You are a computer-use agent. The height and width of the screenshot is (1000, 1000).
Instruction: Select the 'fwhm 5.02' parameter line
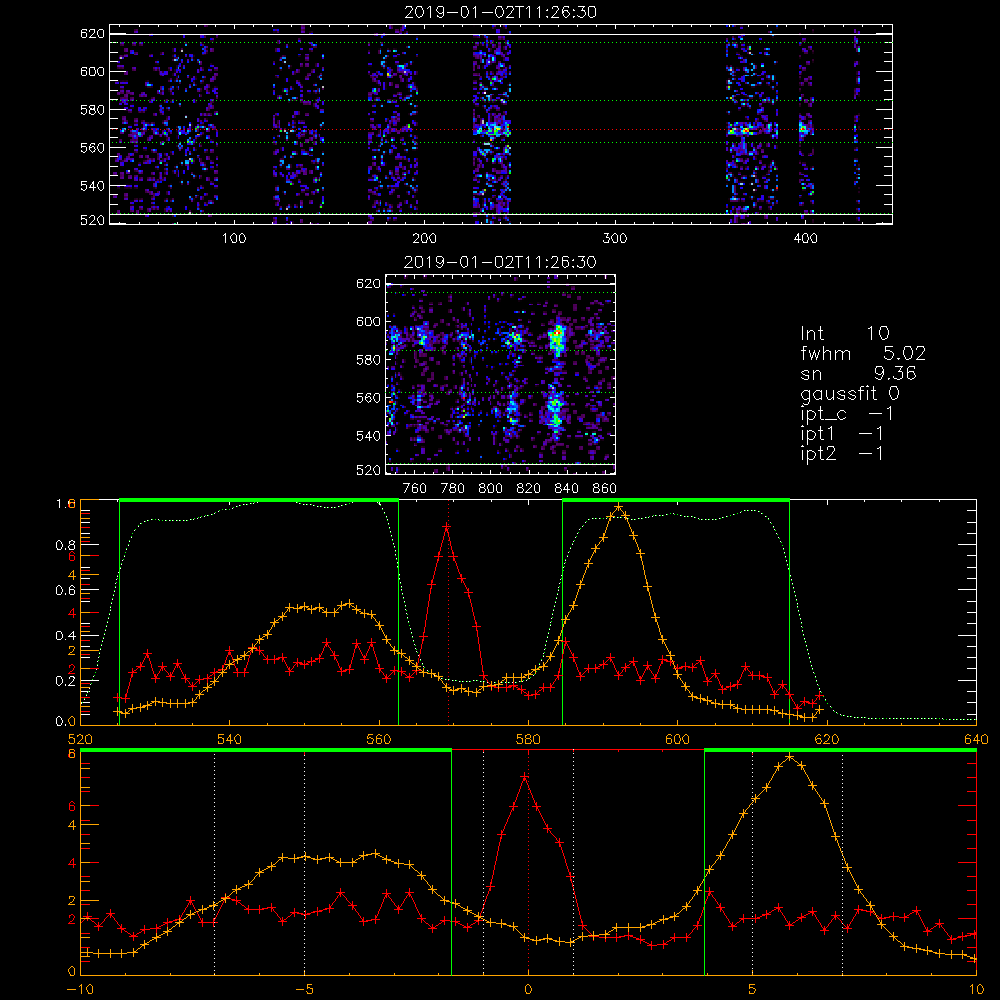pyautogui.click(x=863, y=353)
